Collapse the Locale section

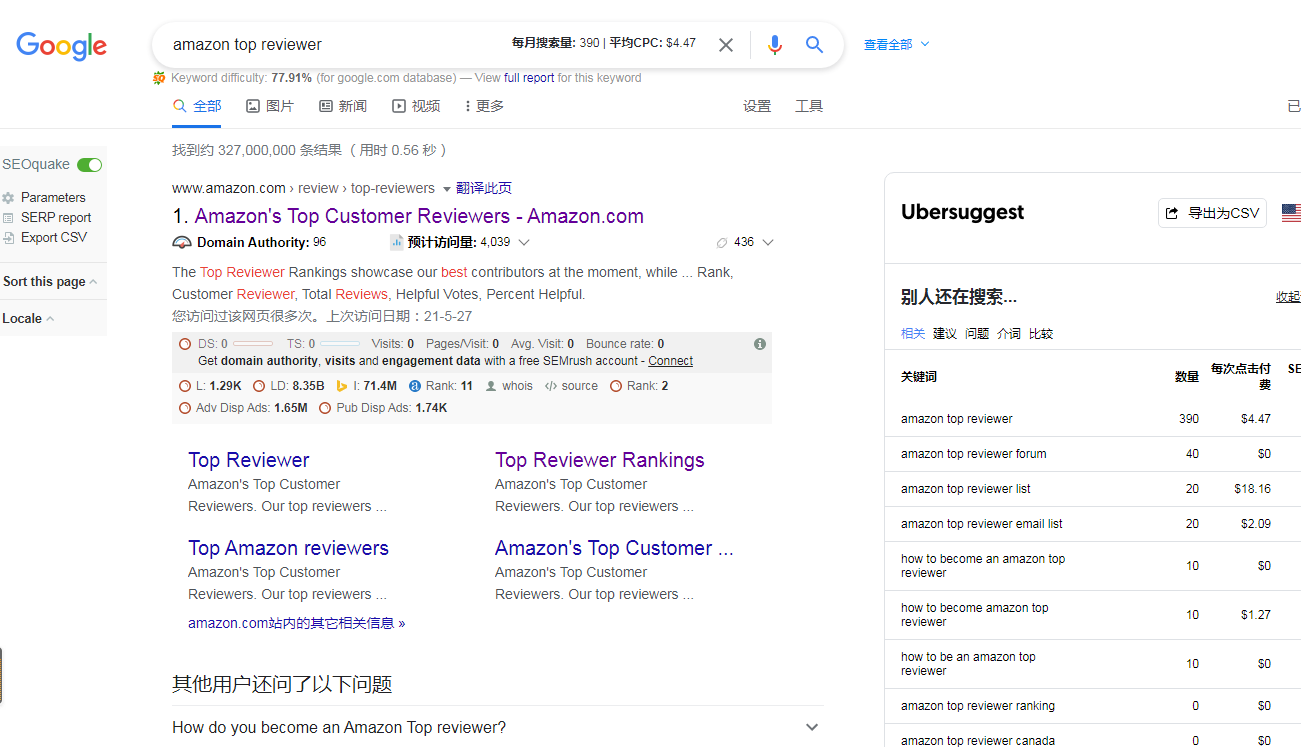29,319
